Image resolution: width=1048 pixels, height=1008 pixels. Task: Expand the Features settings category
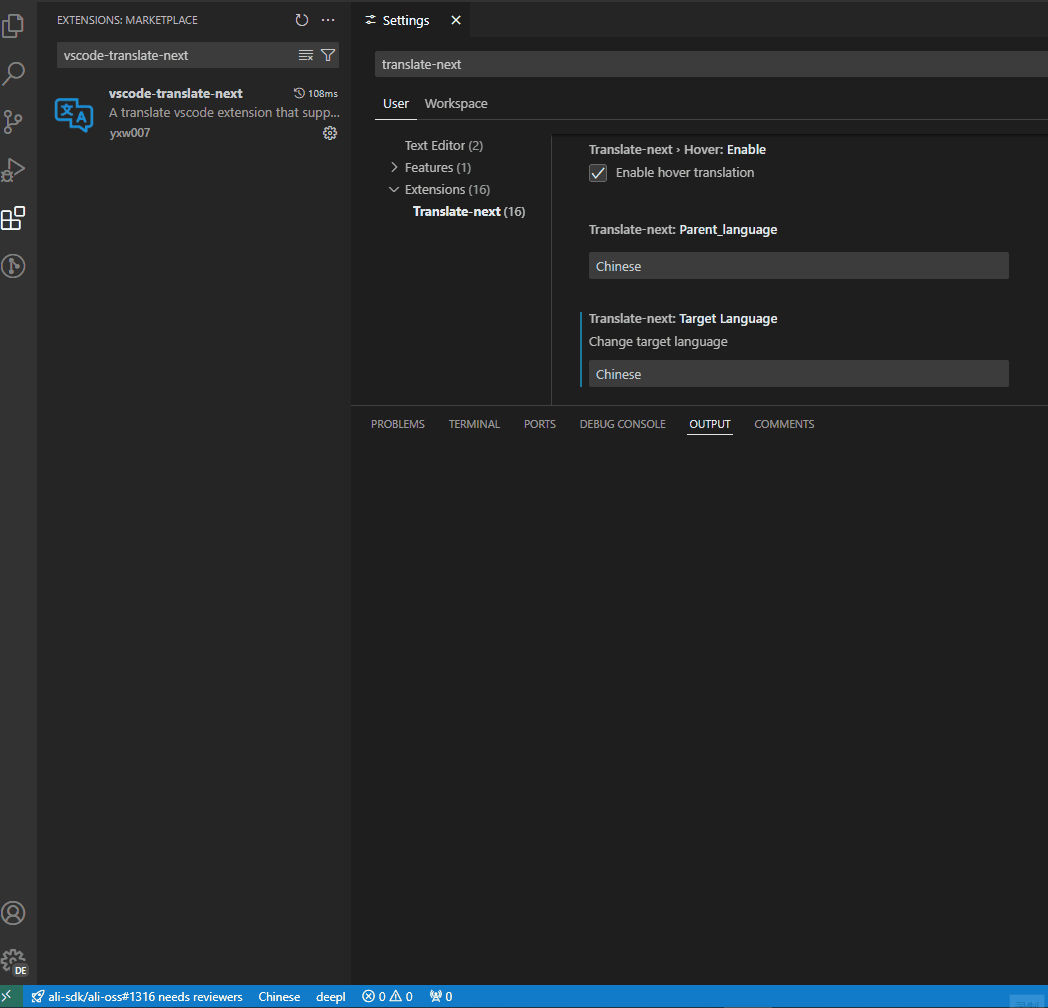394,167
